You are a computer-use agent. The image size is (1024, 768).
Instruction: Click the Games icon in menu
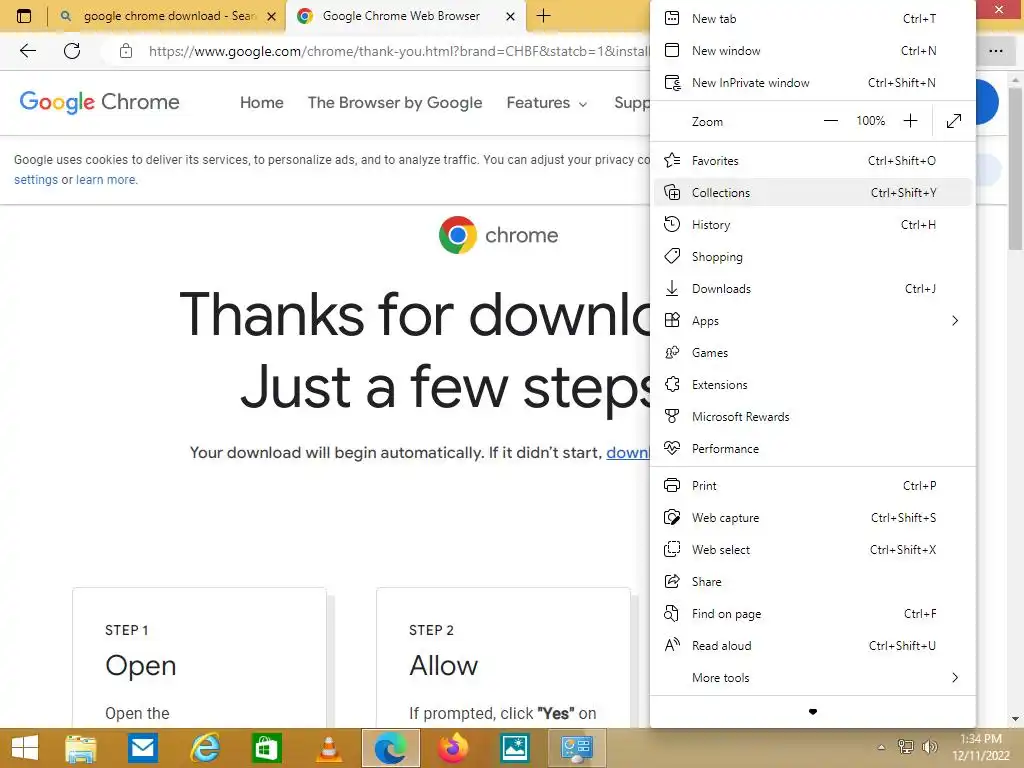672,352
